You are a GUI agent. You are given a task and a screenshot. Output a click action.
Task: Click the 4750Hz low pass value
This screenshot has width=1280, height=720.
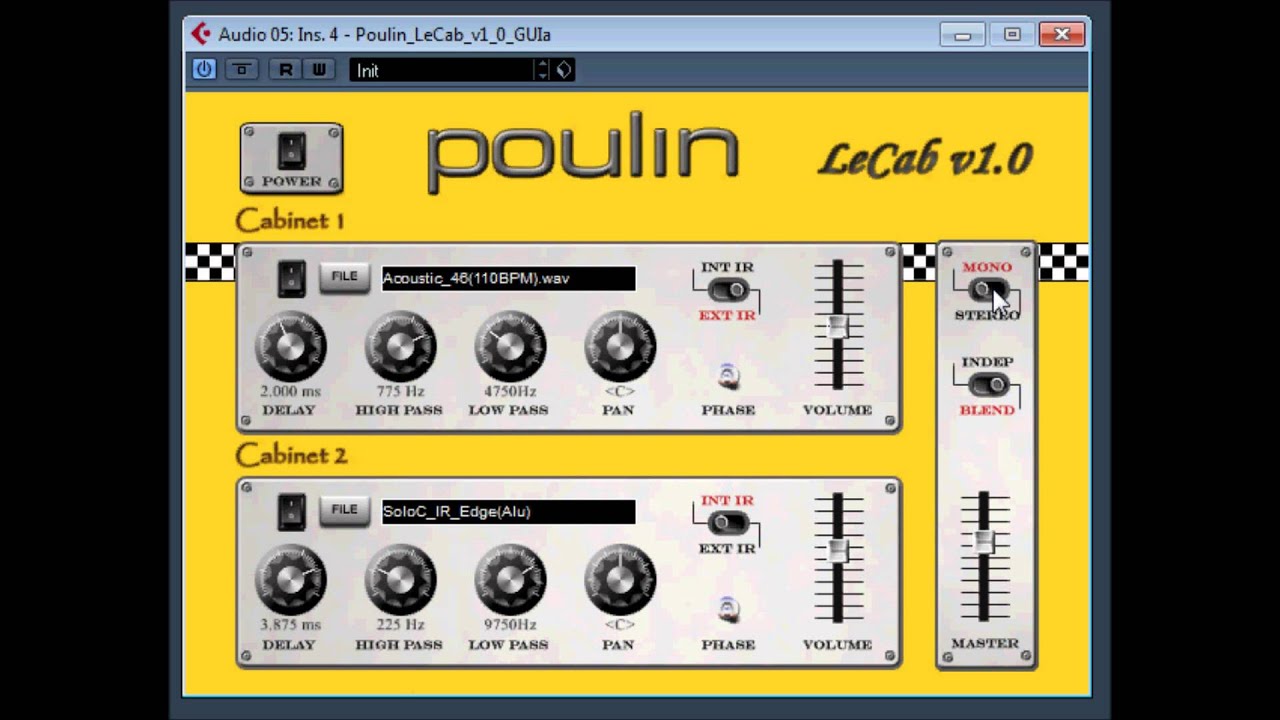510,392
